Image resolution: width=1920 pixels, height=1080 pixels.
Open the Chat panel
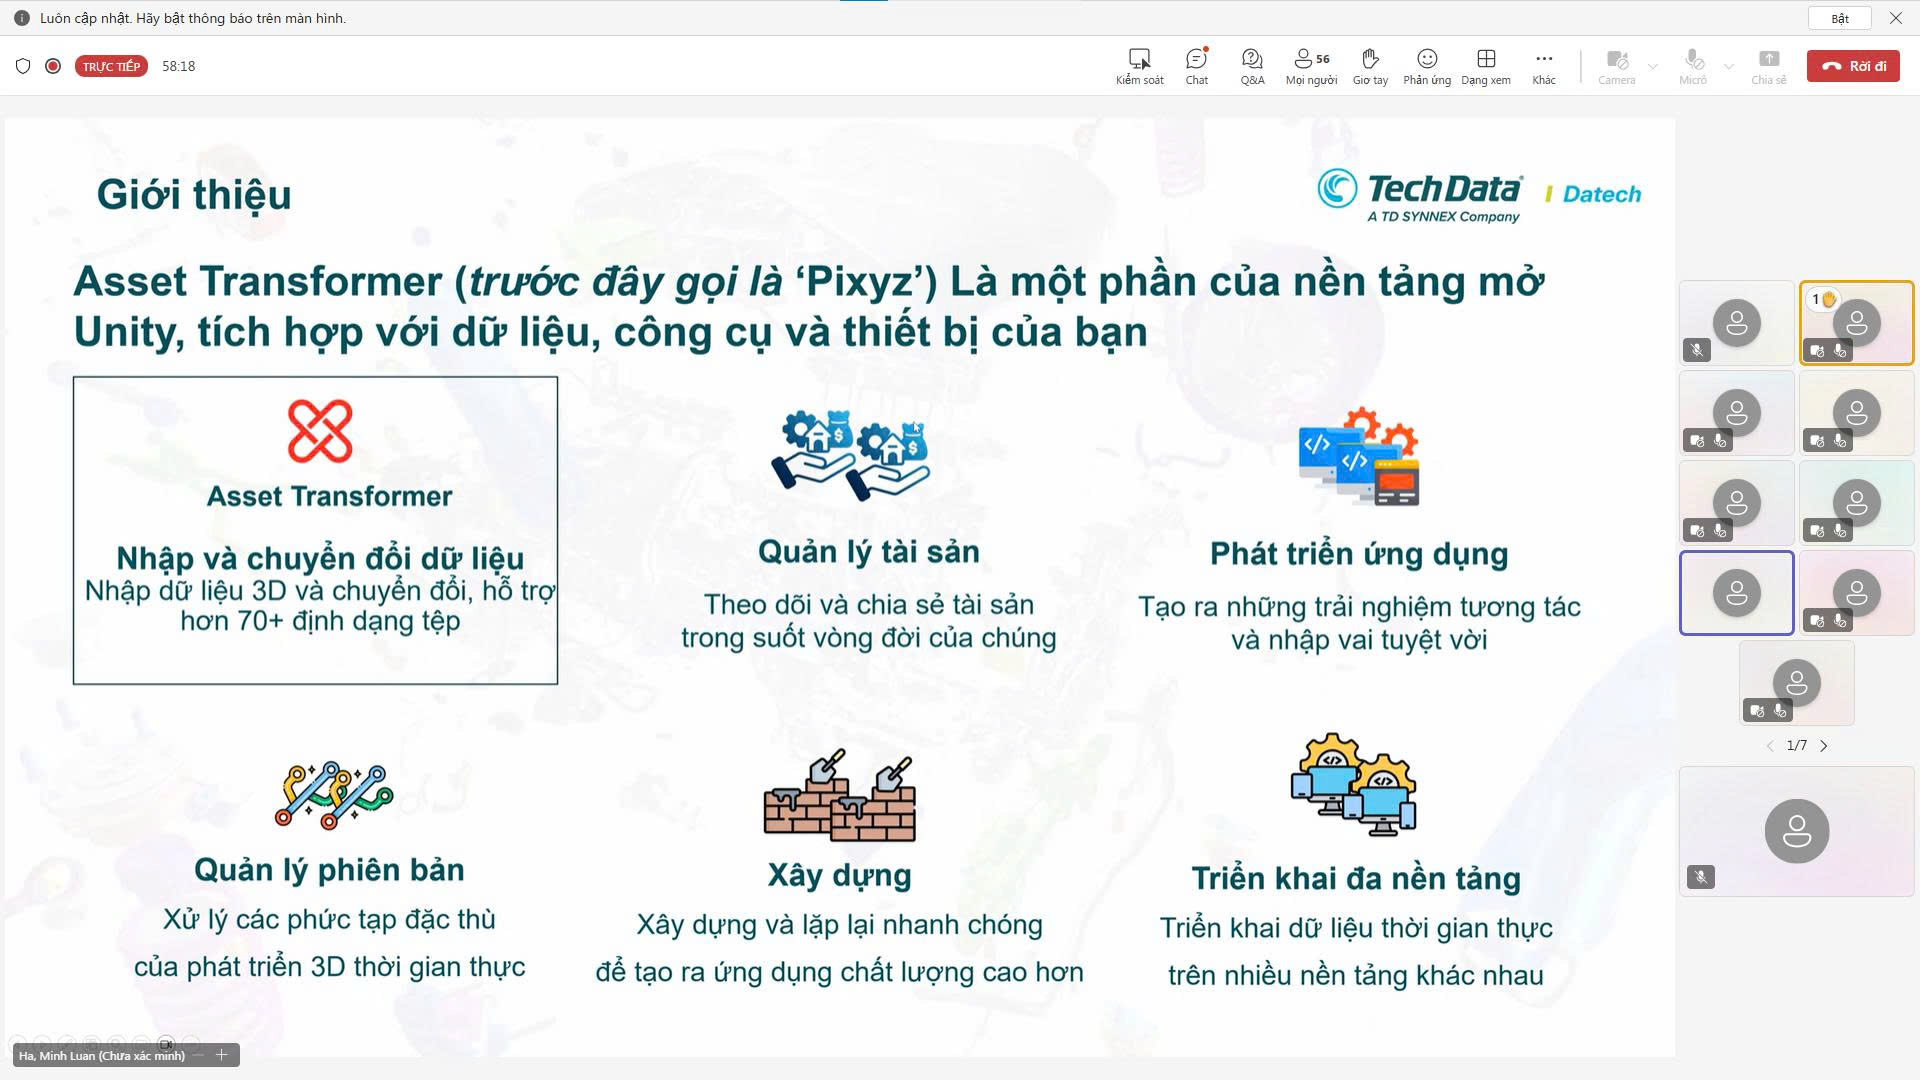[x=1196, y=66]
